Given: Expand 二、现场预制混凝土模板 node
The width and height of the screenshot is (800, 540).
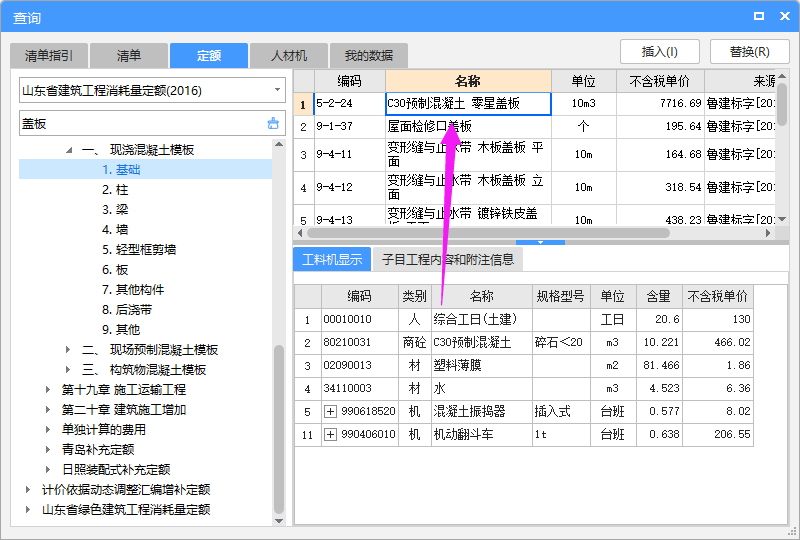Looking at the screenshot, I should tap(68, 350).
